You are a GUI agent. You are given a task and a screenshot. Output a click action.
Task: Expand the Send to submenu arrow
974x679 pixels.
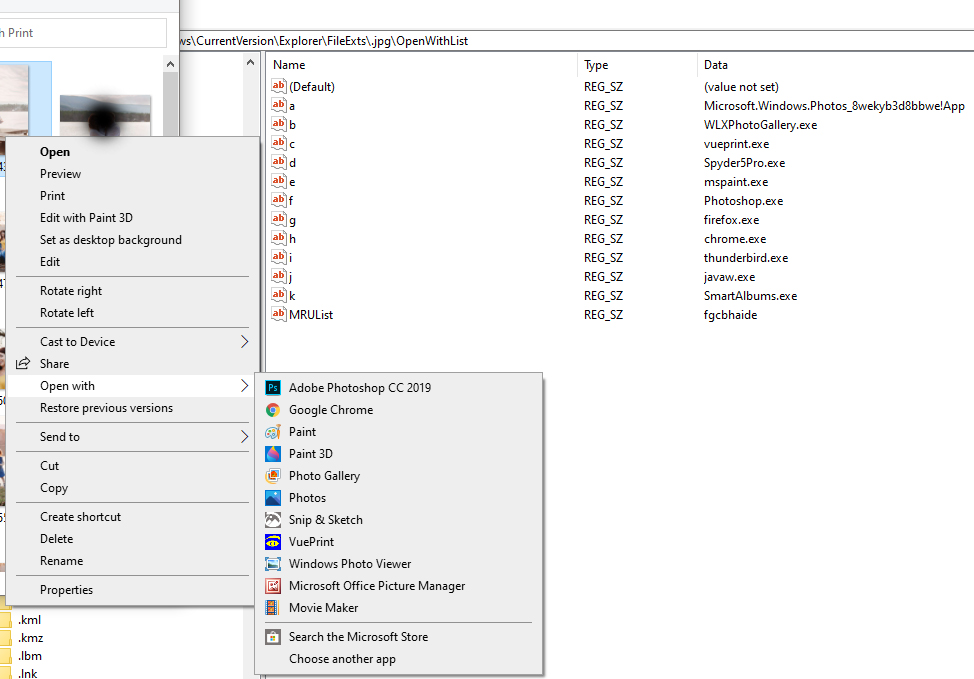pyautogui.click(x=245, y=437)
